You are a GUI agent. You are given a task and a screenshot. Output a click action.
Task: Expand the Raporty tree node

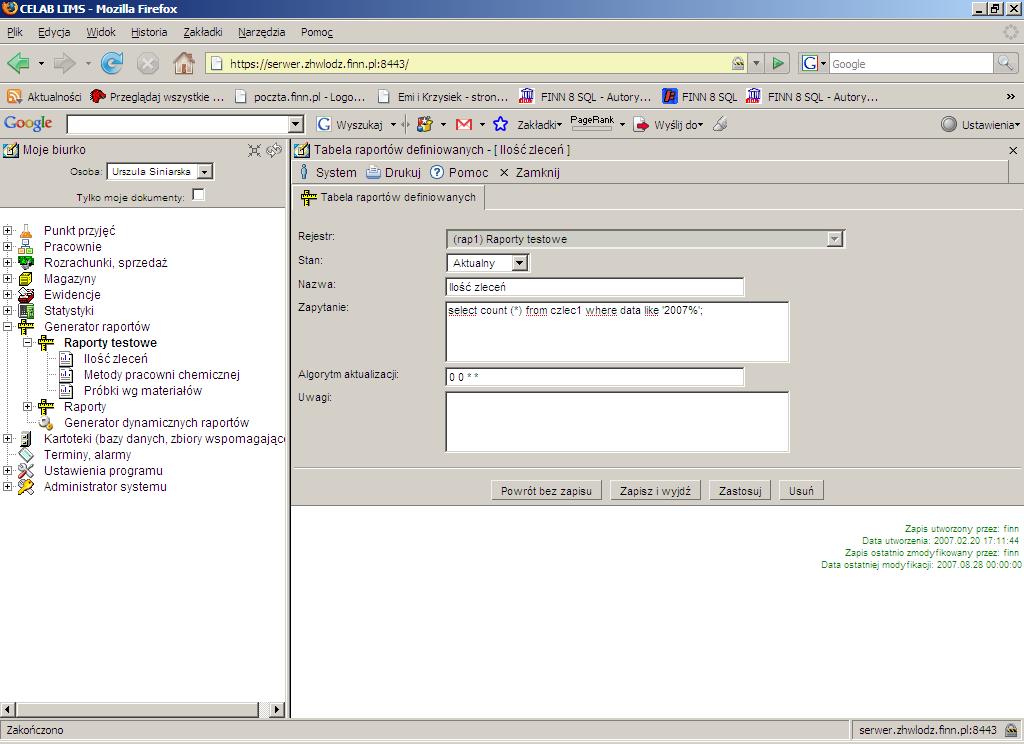point(27,406)
